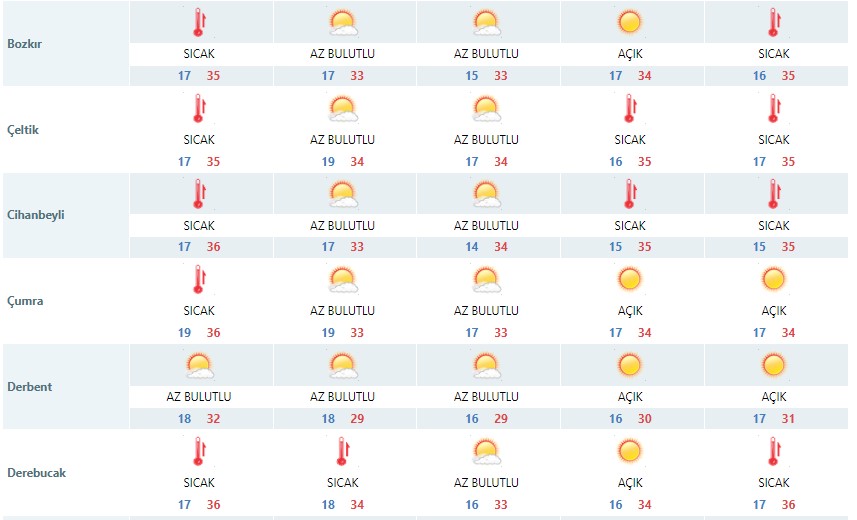Click Cihanbeyli's third-day partly cloudy icon

coord(486,194)
